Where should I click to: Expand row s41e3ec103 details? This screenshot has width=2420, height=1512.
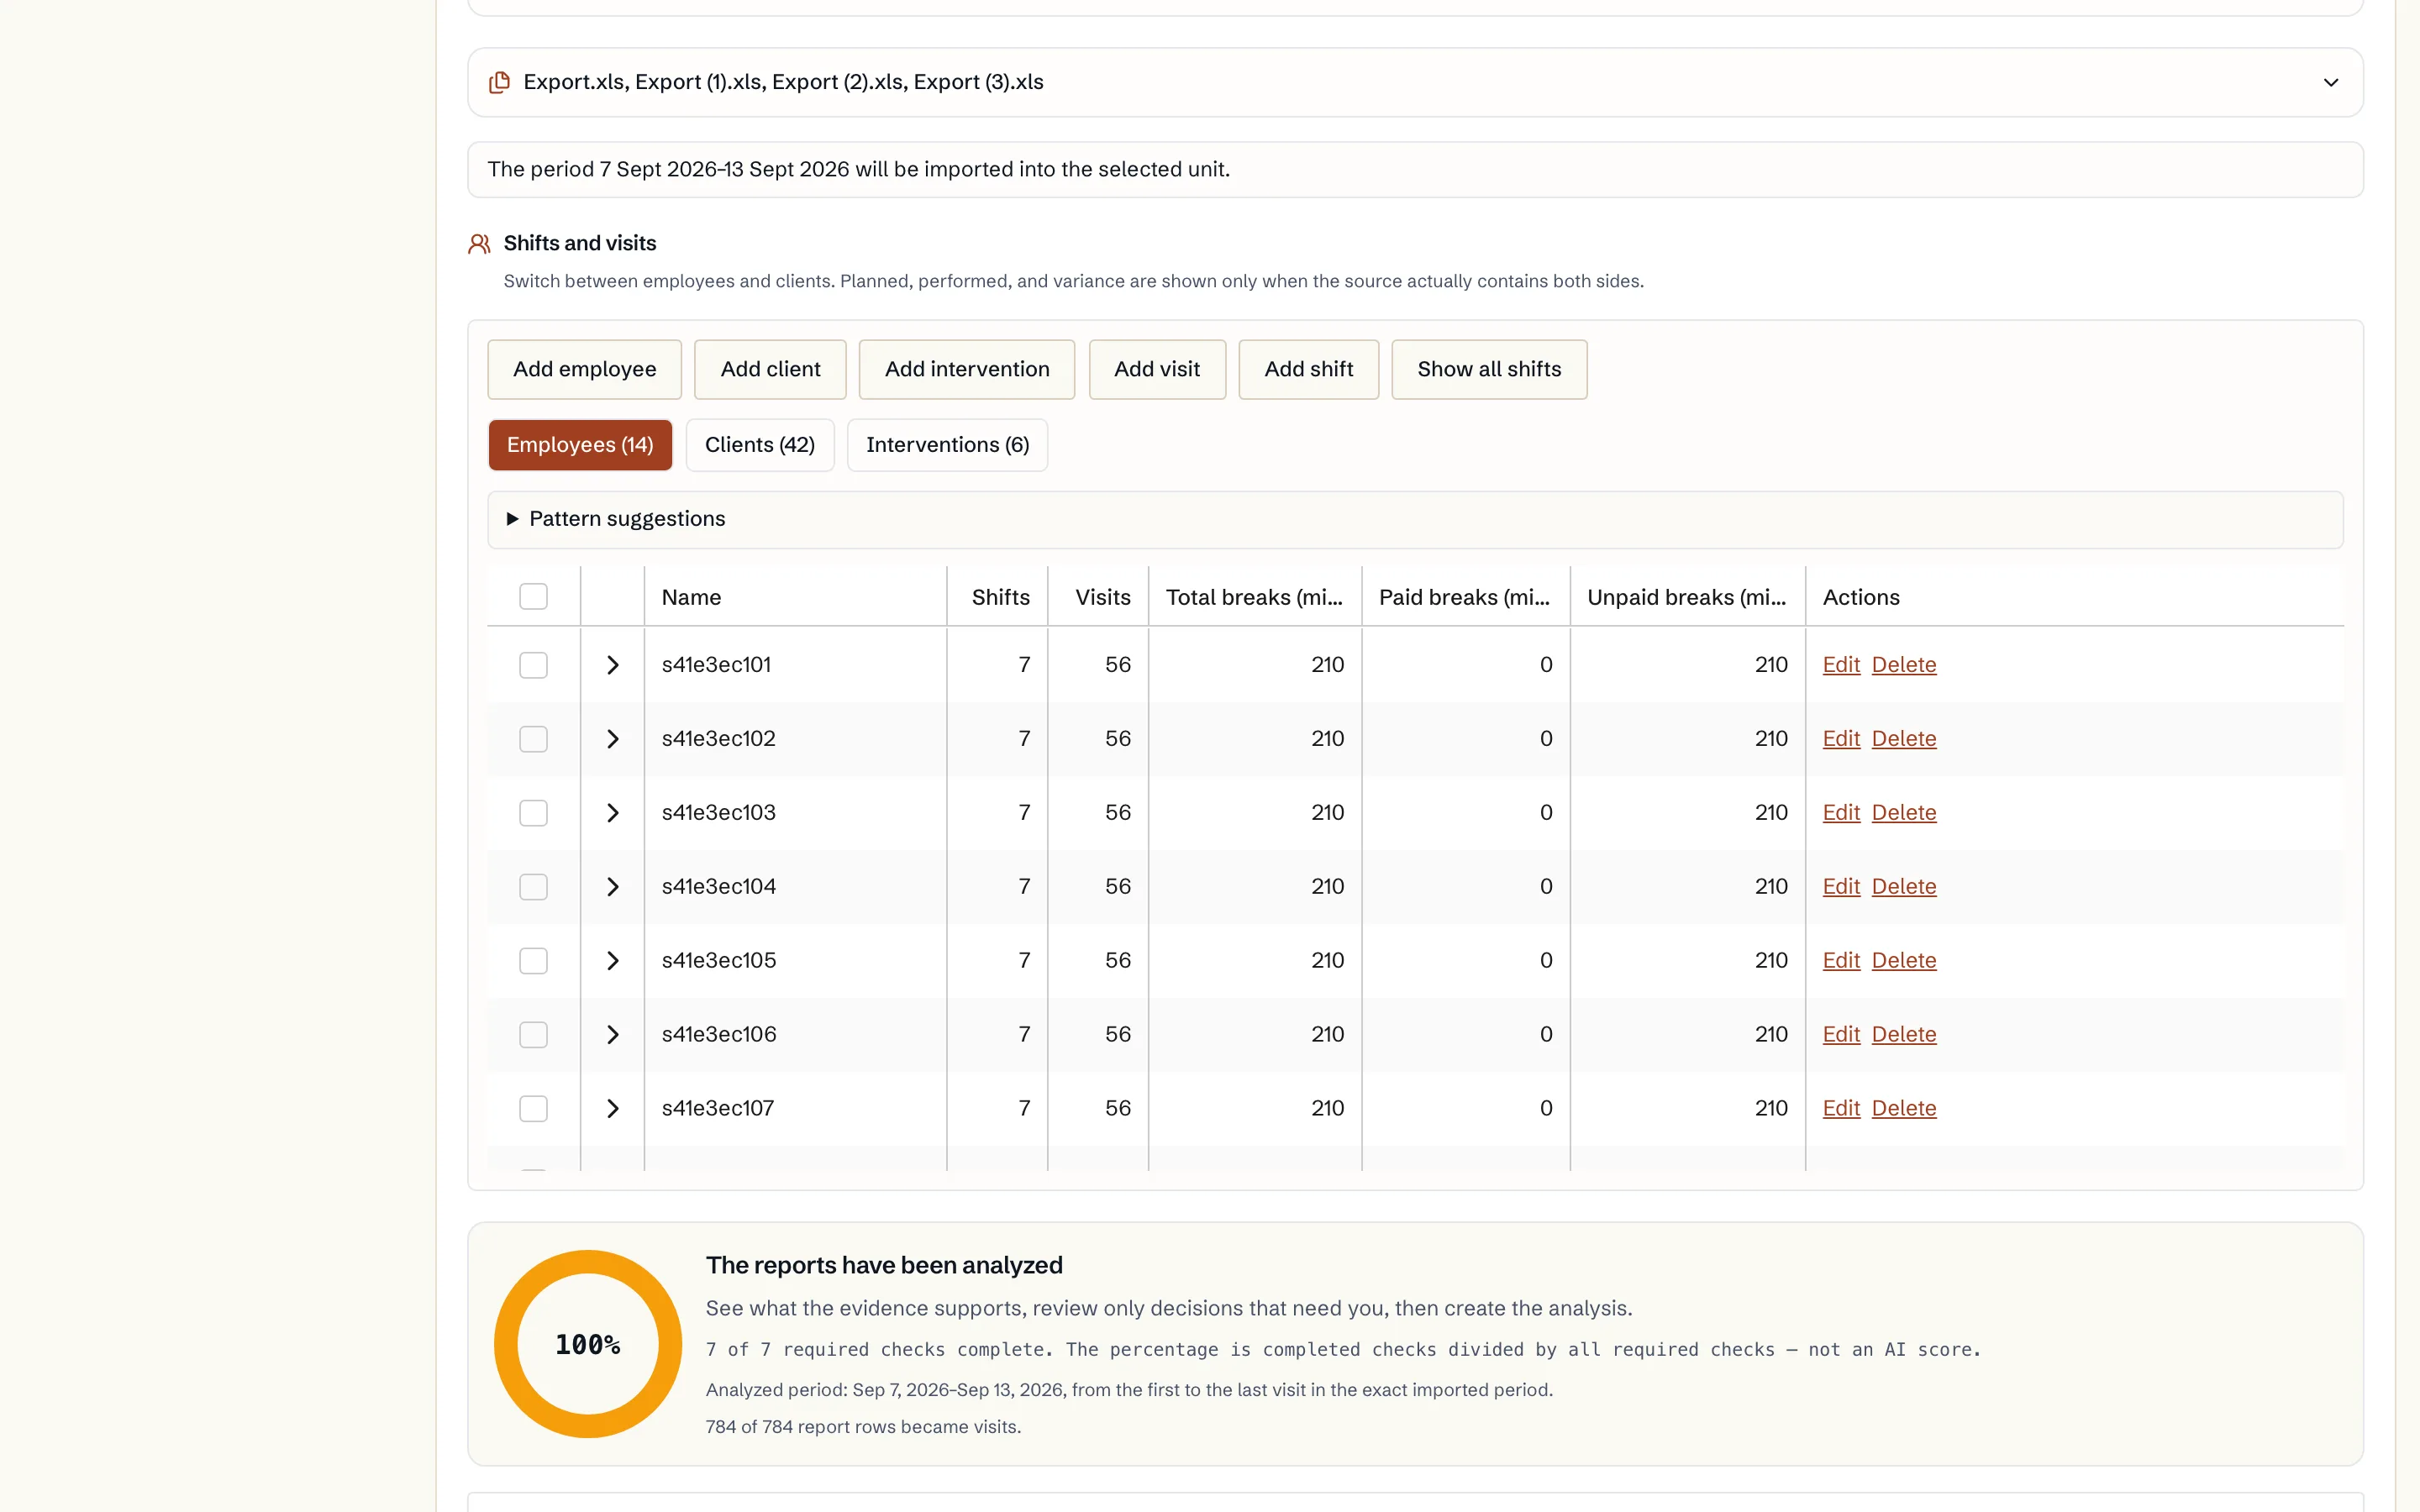pos(613,813)
